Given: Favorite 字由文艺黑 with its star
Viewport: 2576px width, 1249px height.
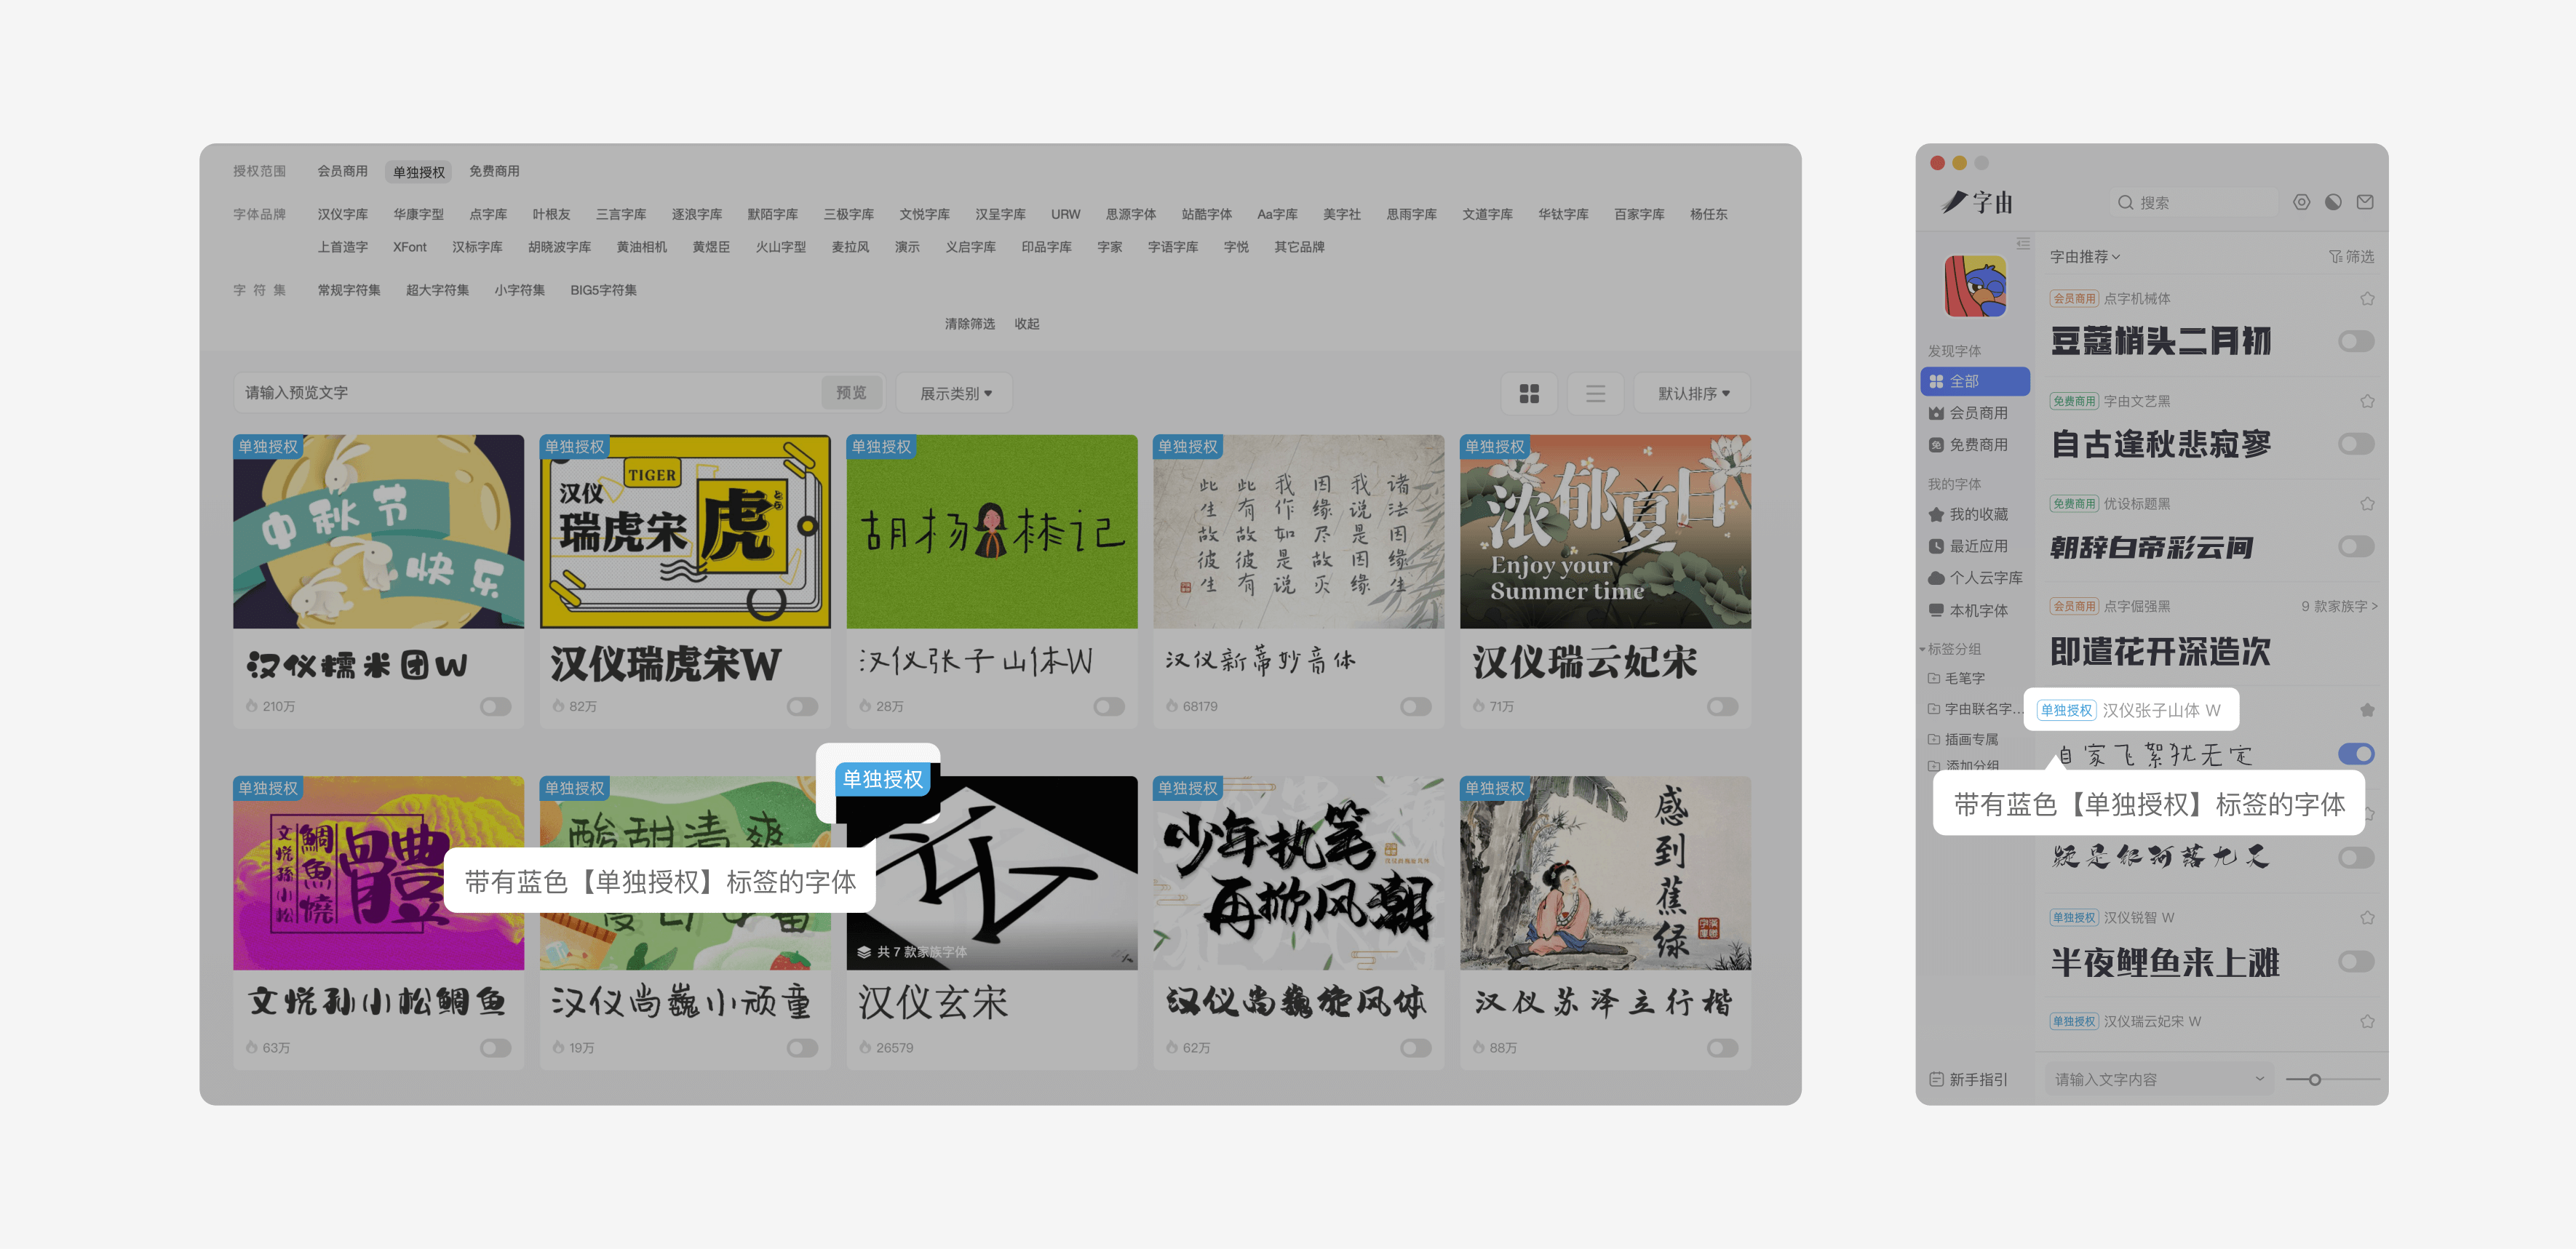Looking at the screenshot, I should coord(2367,401).
